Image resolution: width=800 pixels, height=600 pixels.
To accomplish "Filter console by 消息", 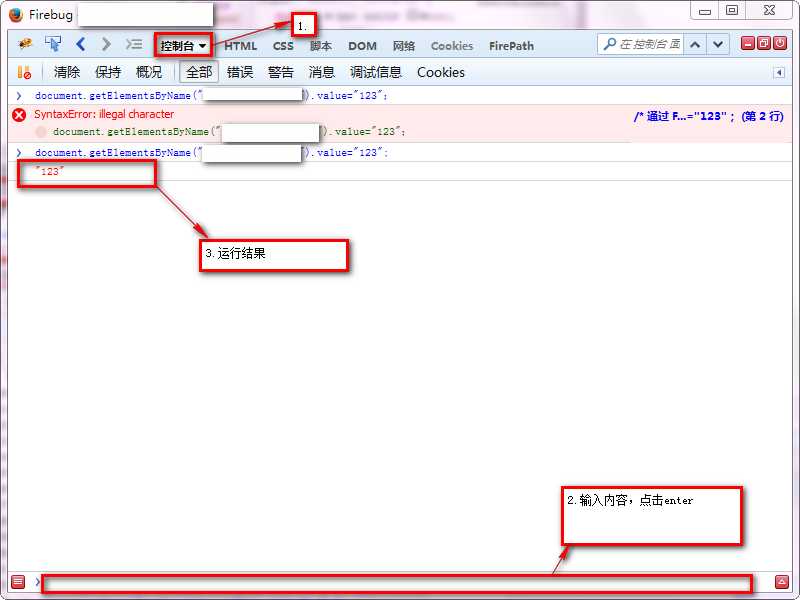I will [x=321, y=72].
